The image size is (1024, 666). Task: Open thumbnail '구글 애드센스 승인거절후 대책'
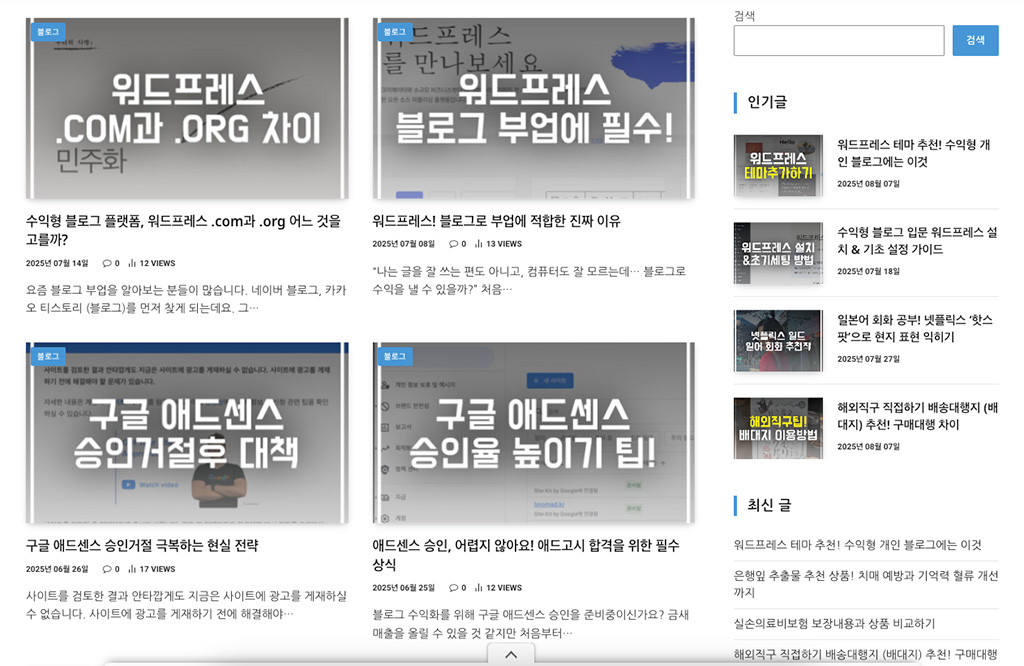[187, 433]
